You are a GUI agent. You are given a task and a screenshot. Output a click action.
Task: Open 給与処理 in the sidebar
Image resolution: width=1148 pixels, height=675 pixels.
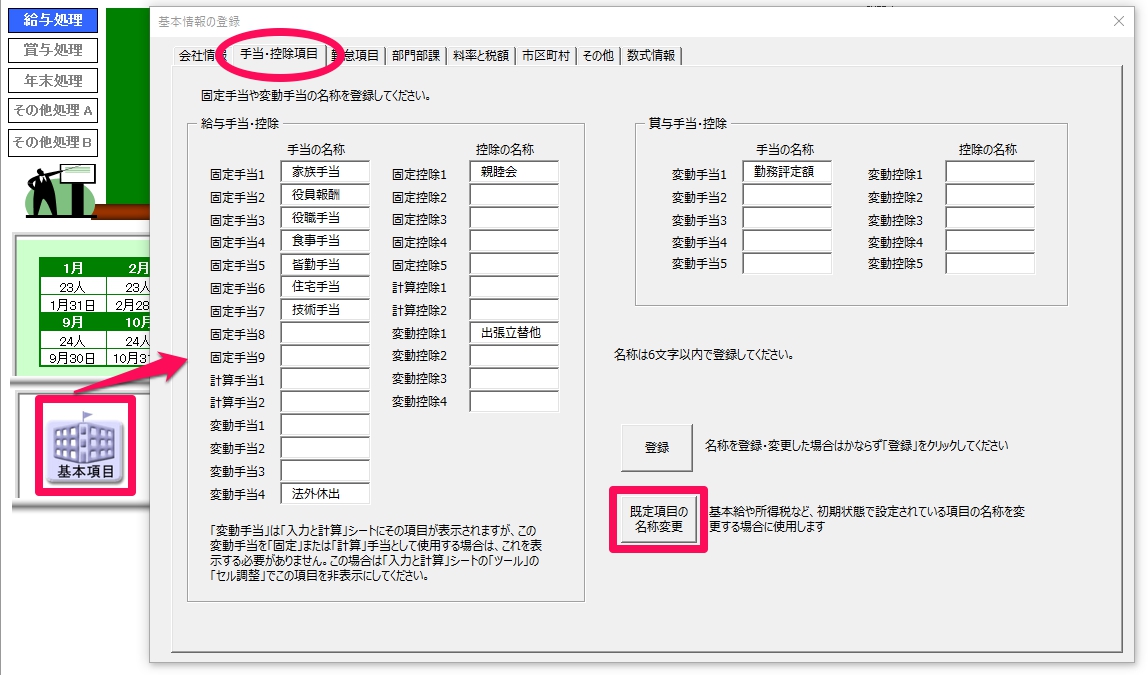point(53,20)
